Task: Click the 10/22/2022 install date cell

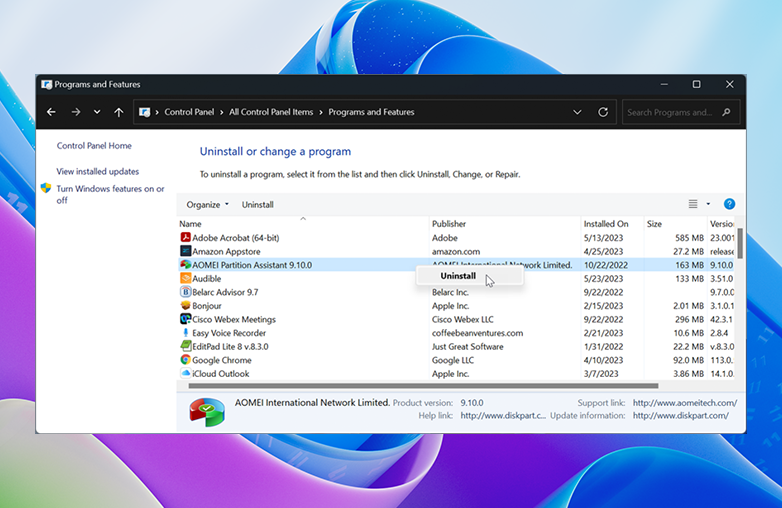Action: (605, 265)
